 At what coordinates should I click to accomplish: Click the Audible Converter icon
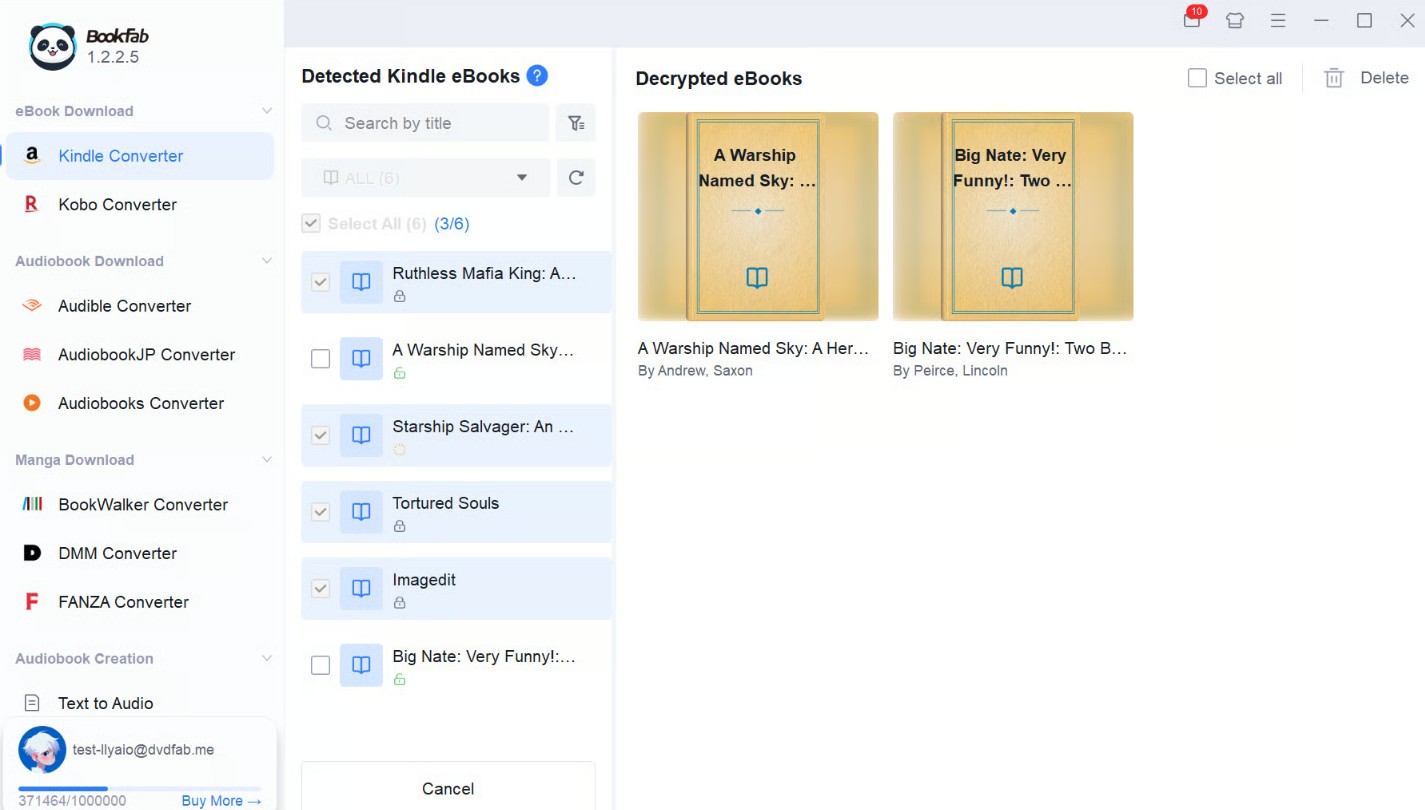[32, 306]
